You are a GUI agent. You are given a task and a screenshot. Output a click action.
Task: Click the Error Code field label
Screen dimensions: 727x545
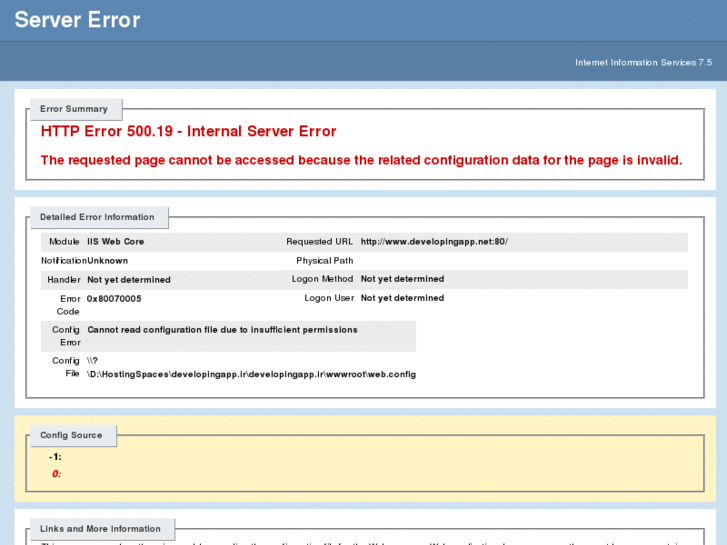[69, 305]
